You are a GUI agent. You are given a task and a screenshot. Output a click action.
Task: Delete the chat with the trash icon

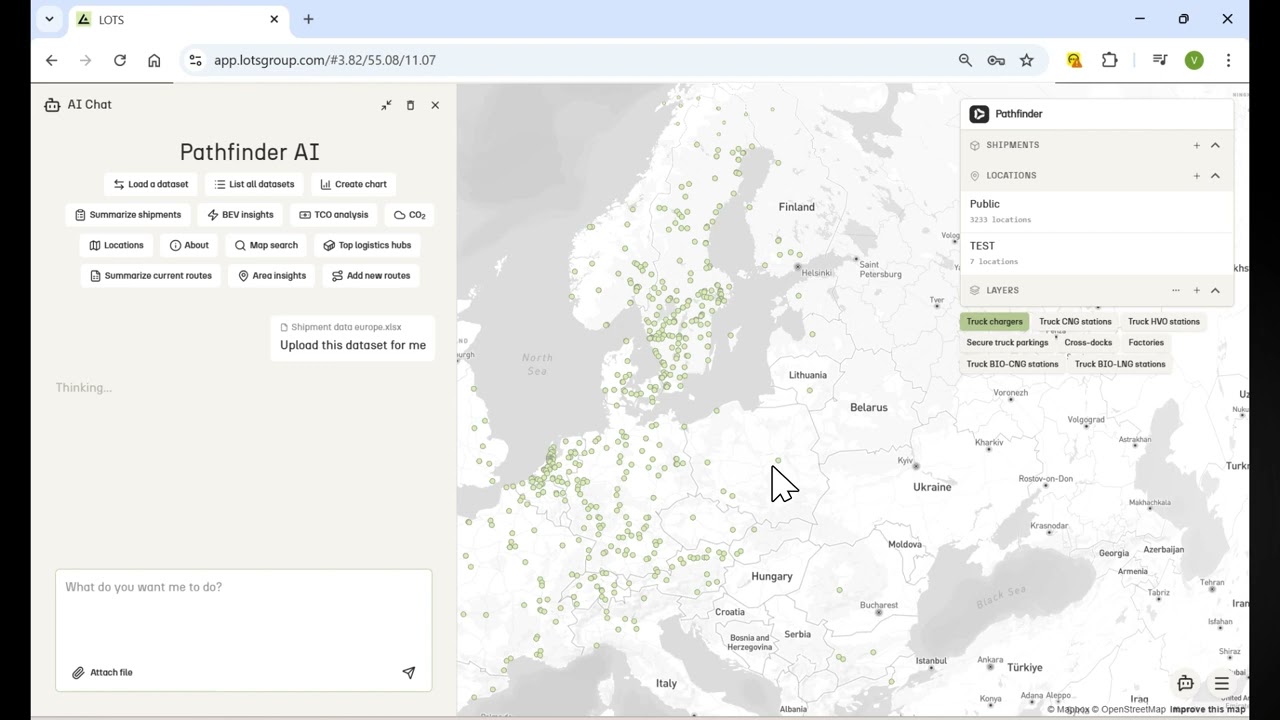[x=410, y=105]
